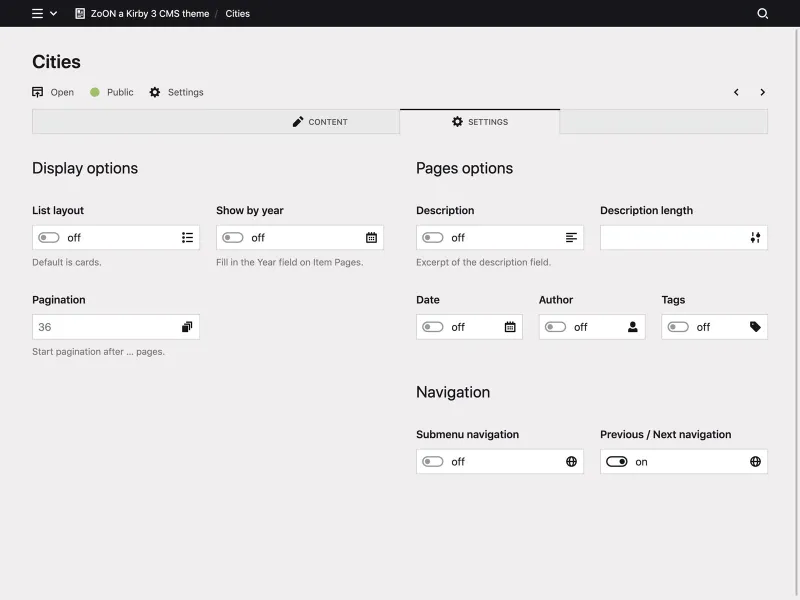Turn on the Date toggle
The width and height of the screenshot is (800, 600).
[x=430, y=326]
